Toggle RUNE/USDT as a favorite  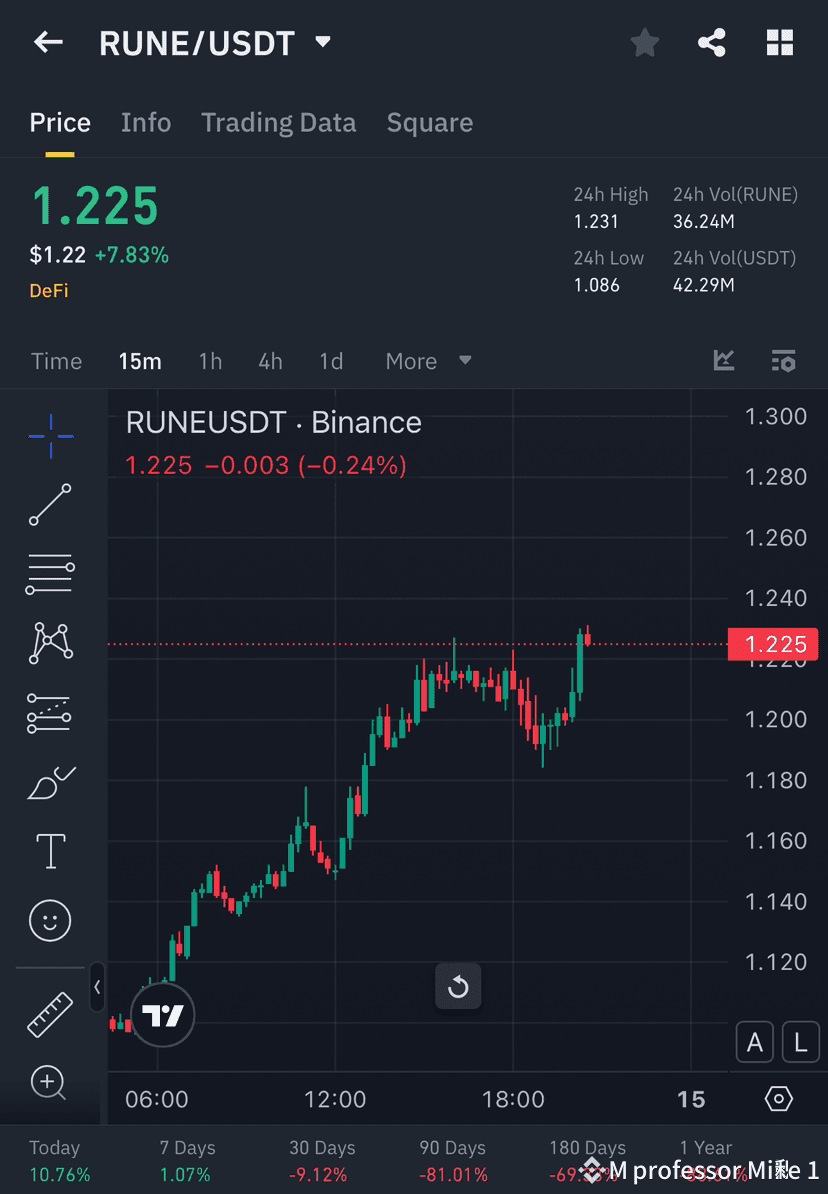(644, 42)
